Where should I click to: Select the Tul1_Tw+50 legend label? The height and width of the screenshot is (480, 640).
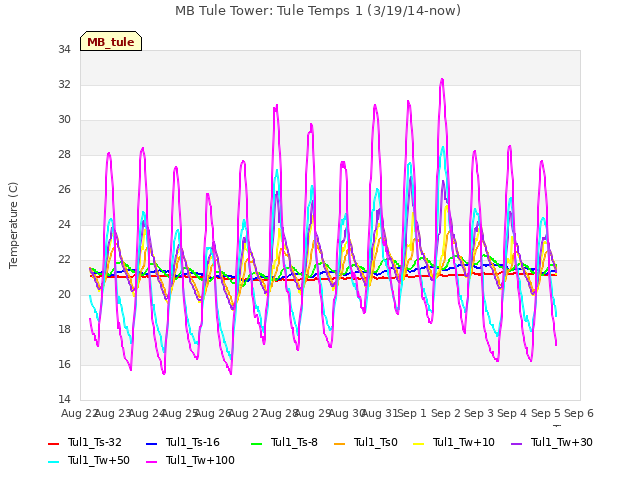99,460
